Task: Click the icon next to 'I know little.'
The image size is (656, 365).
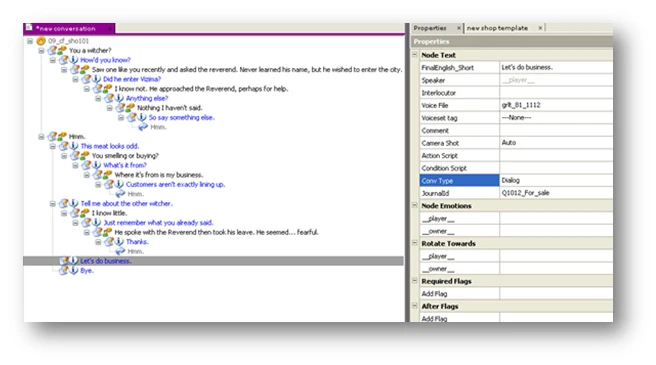Action: pos(79,213)
